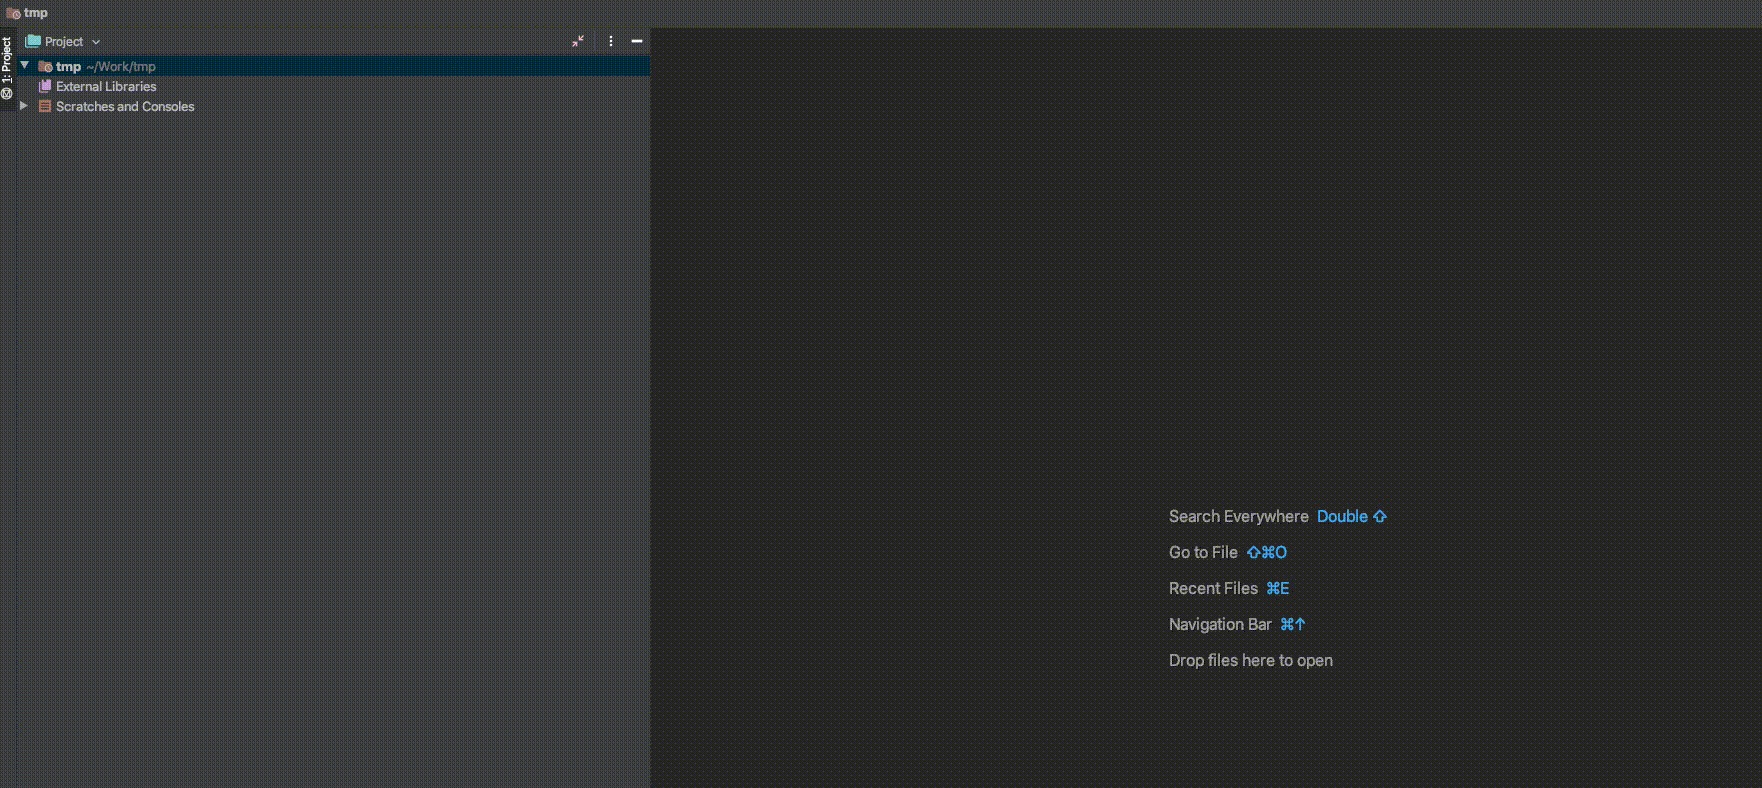Click the Scratches and Consoles icon
Screen dimensions: 1762x788
[45, 106]
